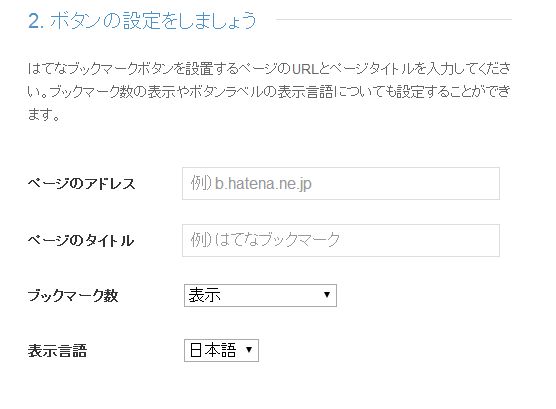Click the heading ボタンの設定をしましょう
The height and width of the screenshot is (409, 556).
point(153,20)
